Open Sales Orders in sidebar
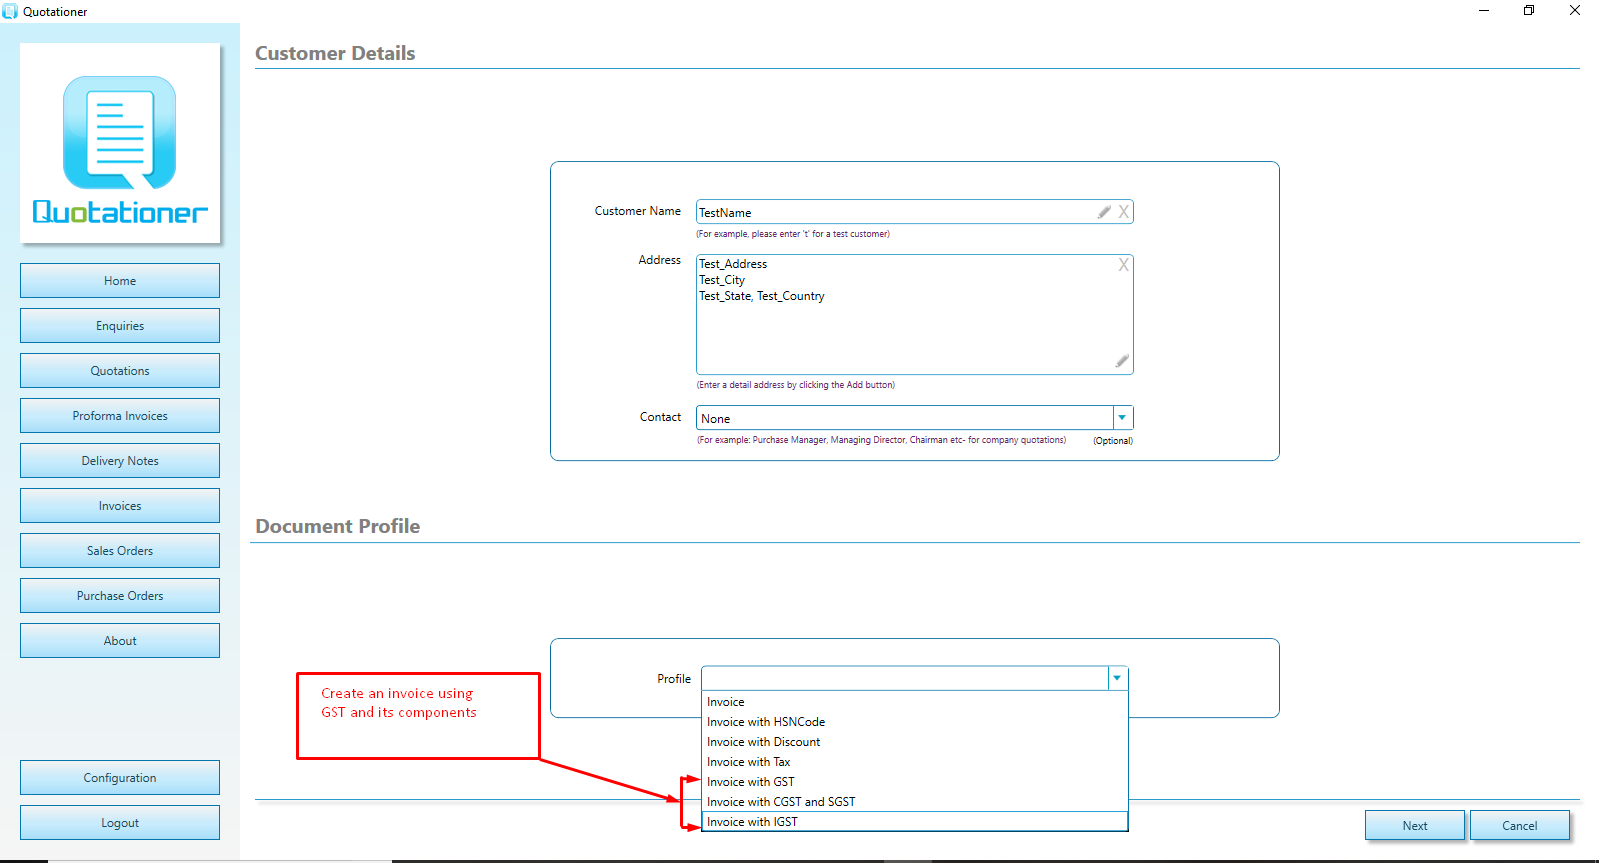This screenshot has width=1599, height=863. (120, 551)
